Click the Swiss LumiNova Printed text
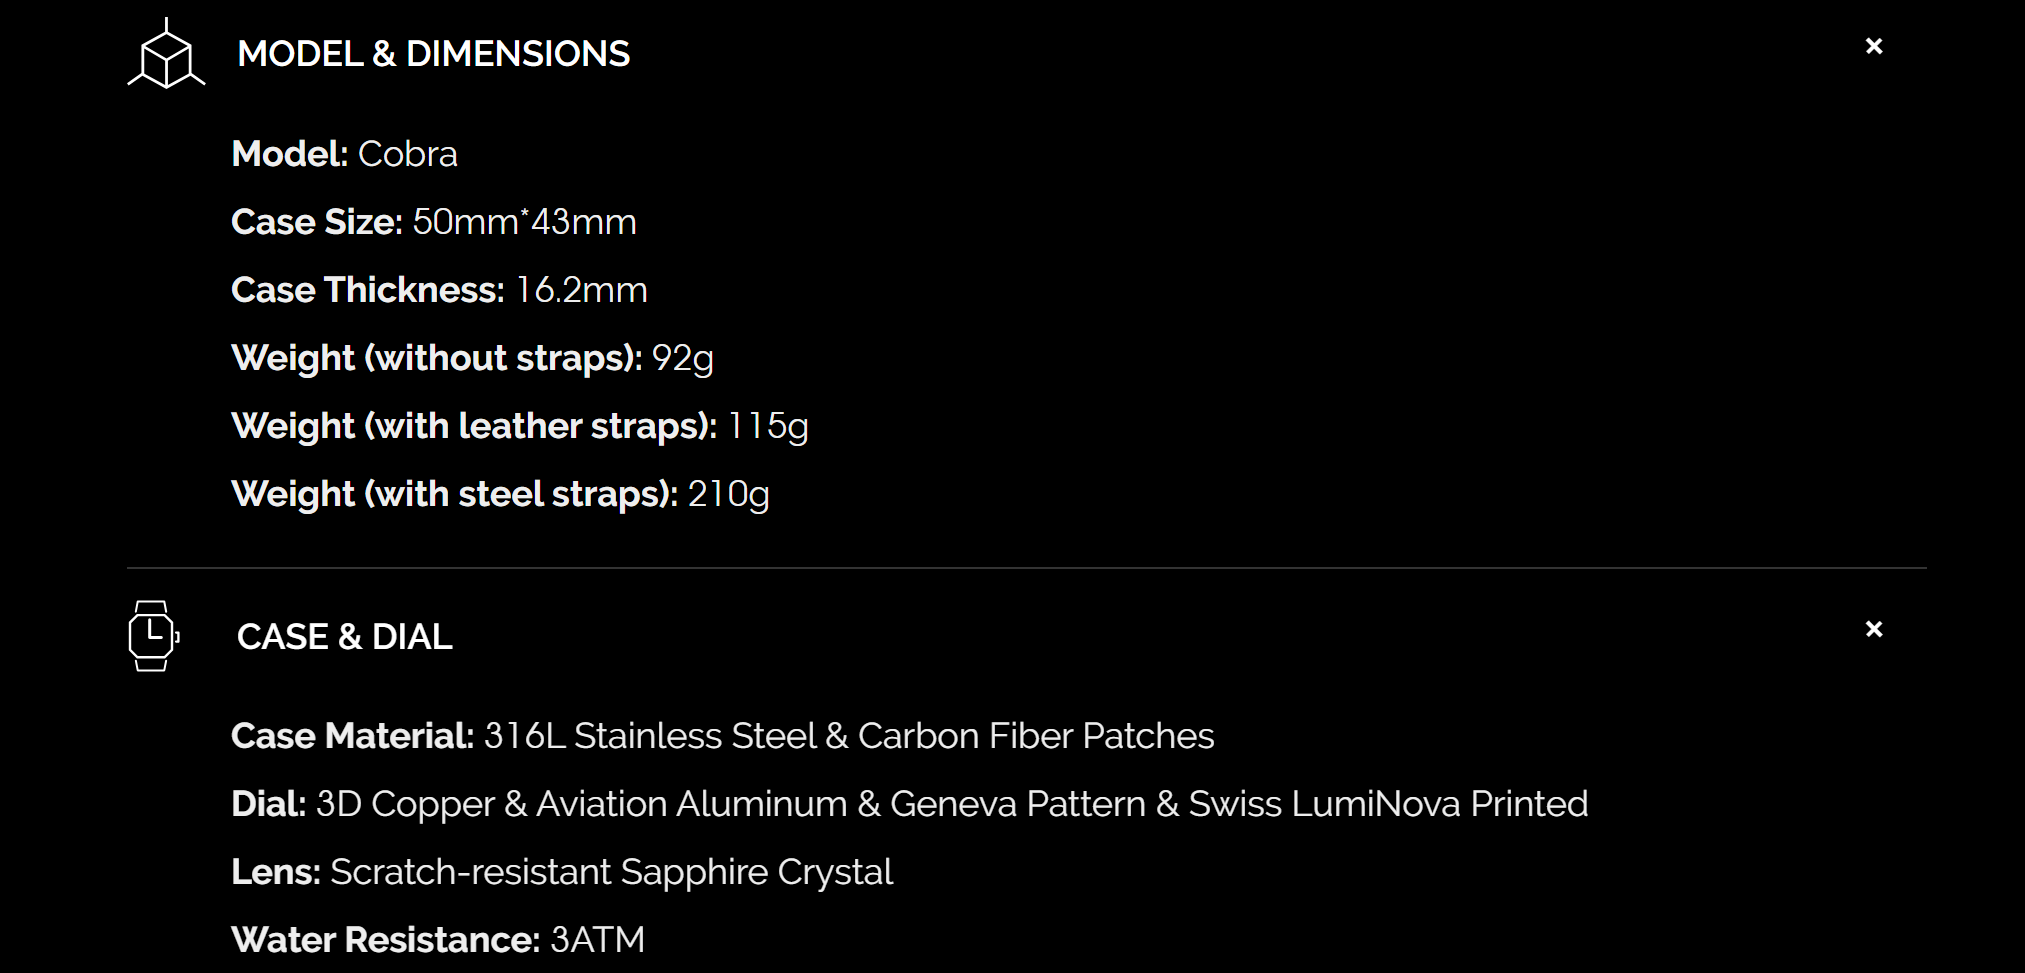This screenshot has height=973, width=2025. point(1388,804)
